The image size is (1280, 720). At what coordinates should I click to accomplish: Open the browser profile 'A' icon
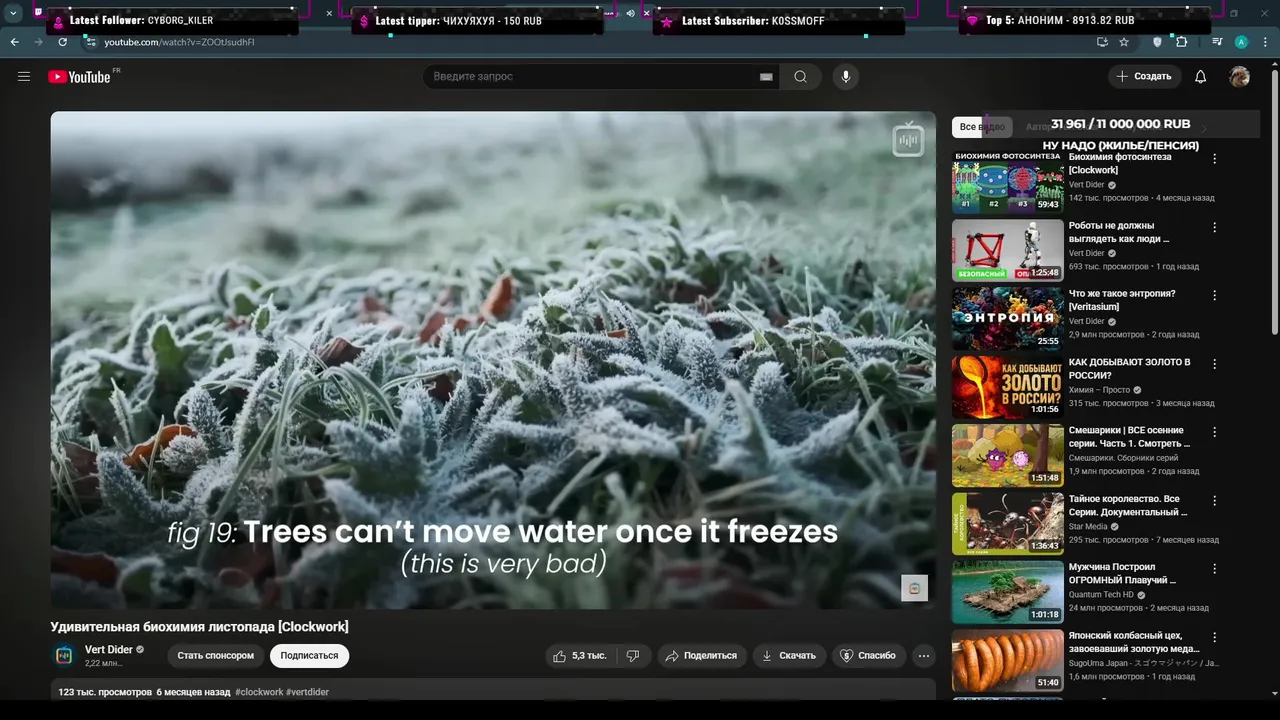coord(1241,42)
